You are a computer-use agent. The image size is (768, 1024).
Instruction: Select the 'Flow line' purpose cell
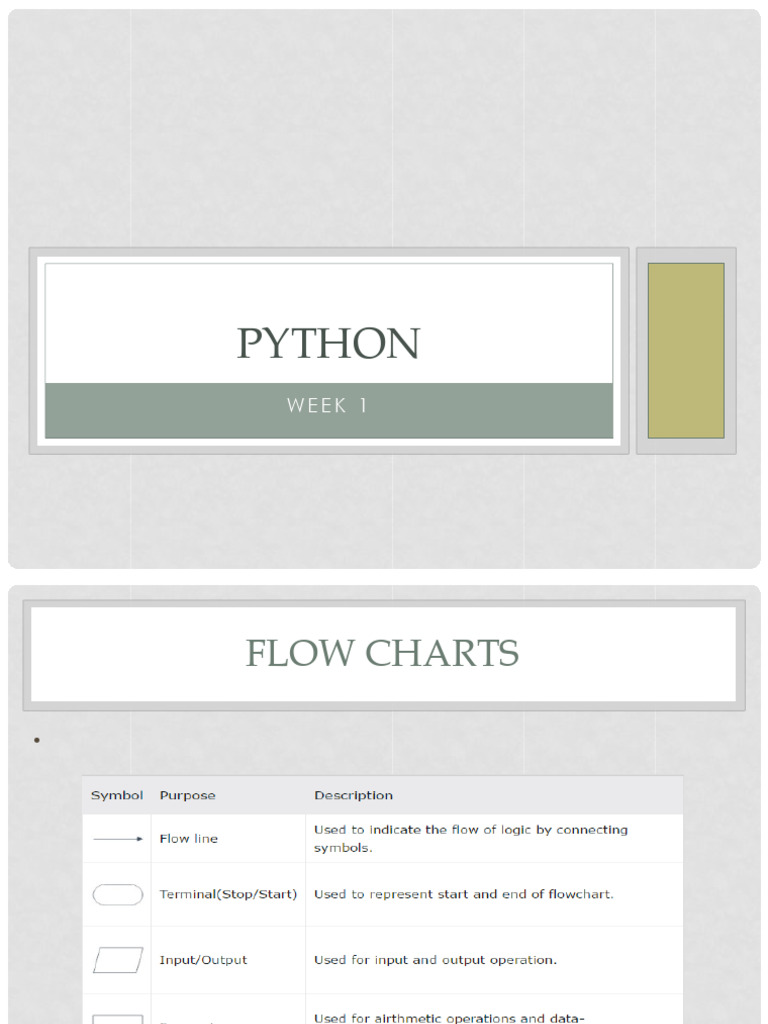pos(188,839)
